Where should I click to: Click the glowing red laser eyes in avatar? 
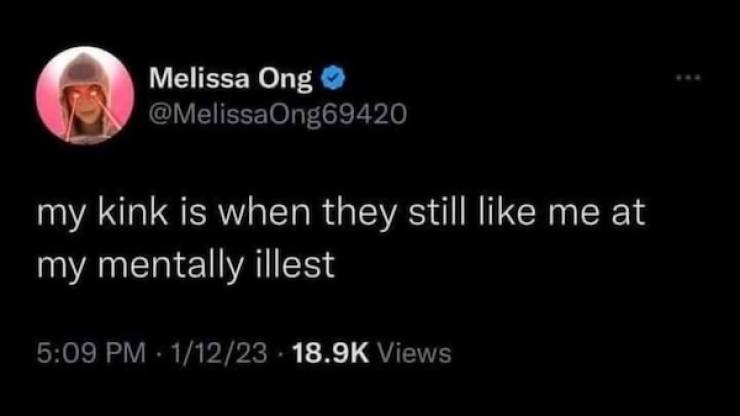tap(84, 93)
